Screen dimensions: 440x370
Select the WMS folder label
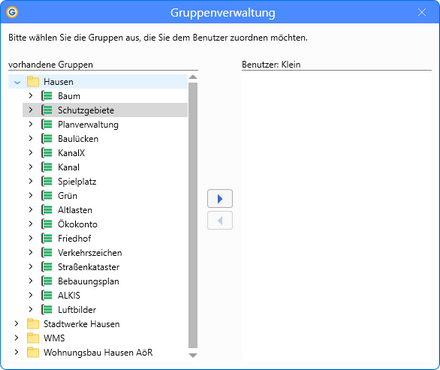[x=54, y=338]
